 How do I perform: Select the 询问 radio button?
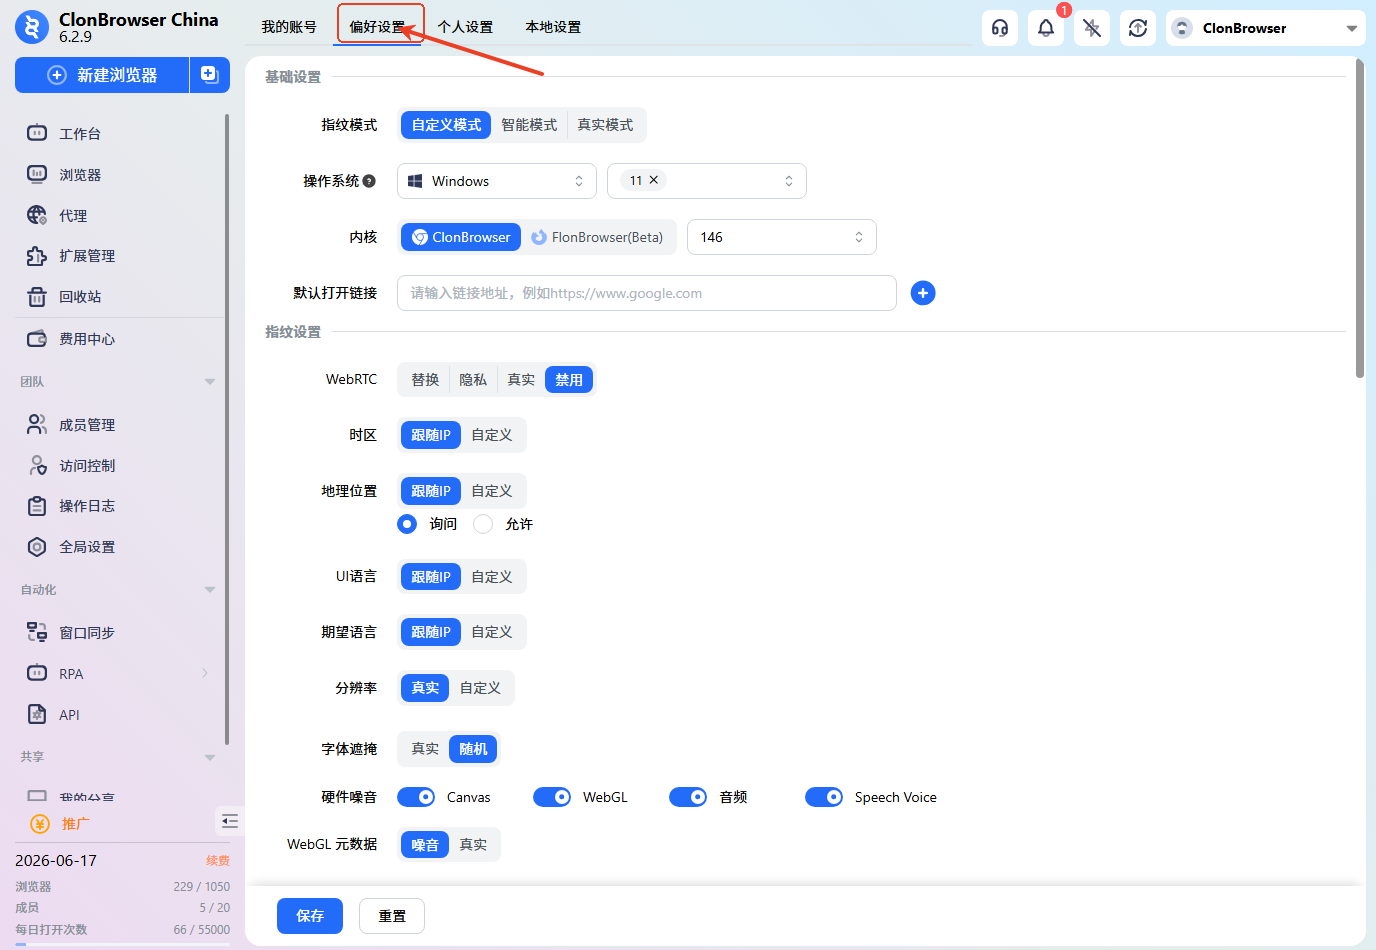click(x=407, y=524)
